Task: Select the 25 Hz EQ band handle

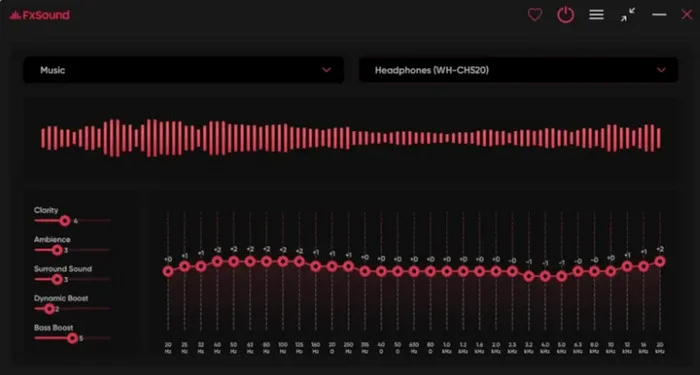Action: [x=184, y=267]
